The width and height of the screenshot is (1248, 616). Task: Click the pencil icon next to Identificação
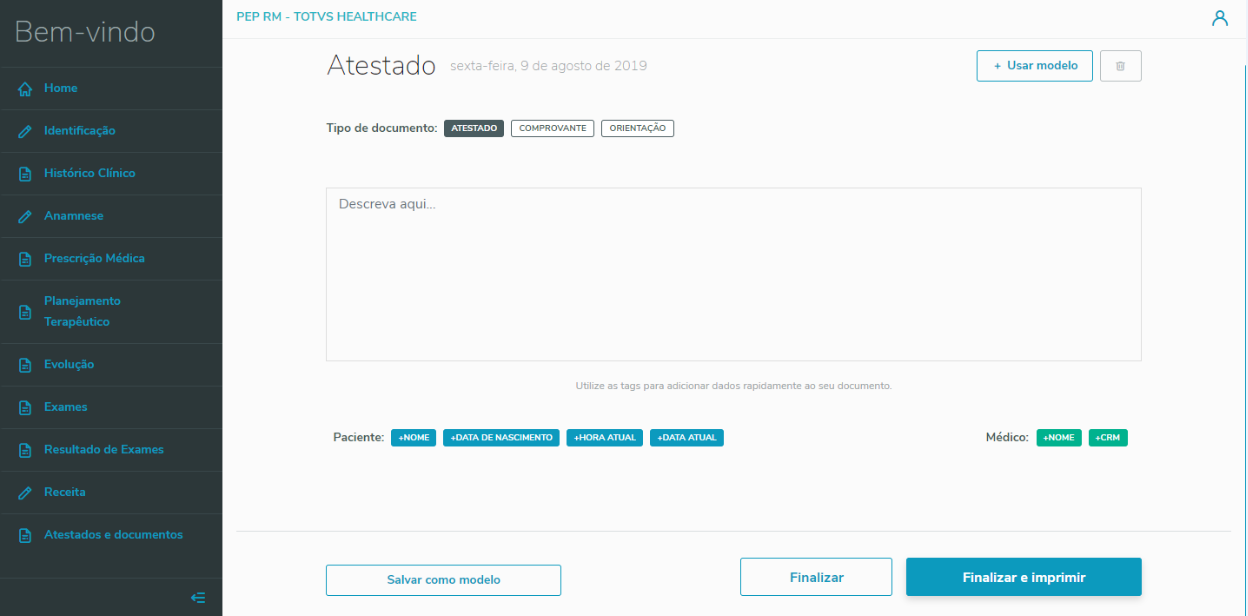(26, 131)
